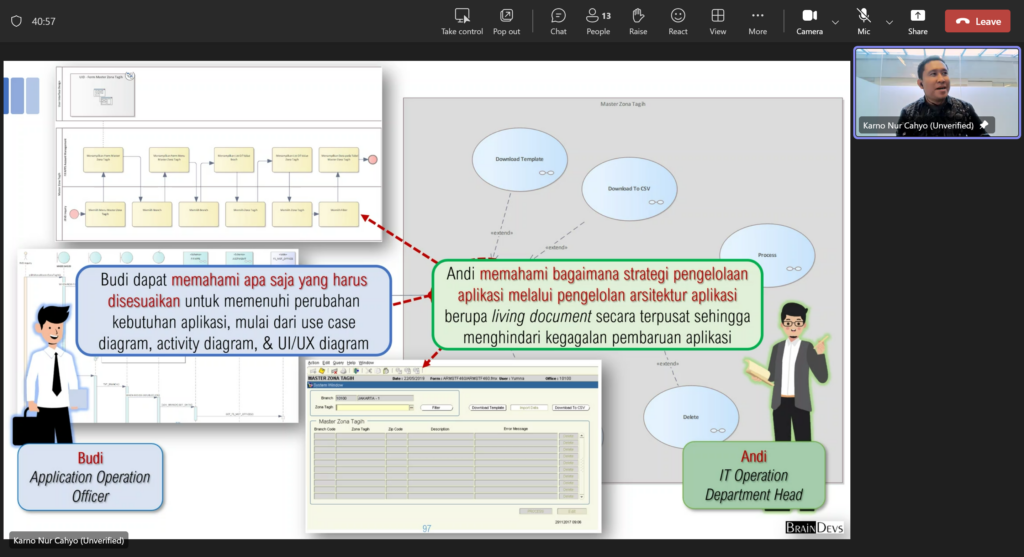Viewport: 1024px width, 557px height.
Task: Pop out the shared content window
Action: [x=506, y=16]
